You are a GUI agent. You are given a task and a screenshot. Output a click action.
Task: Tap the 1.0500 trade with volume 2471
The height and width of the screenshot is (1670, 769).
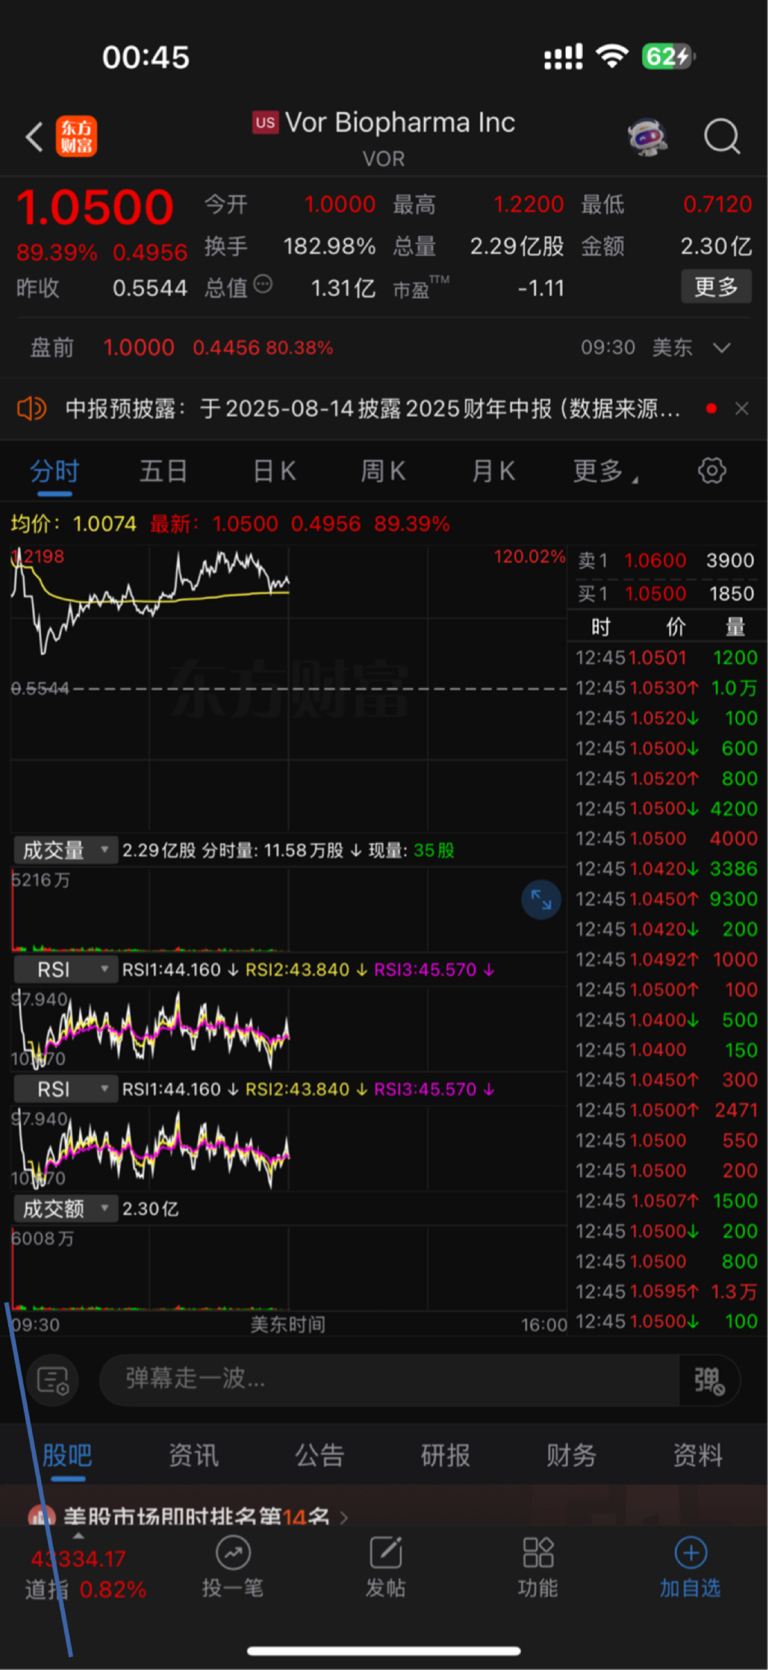coord(666,1111)
